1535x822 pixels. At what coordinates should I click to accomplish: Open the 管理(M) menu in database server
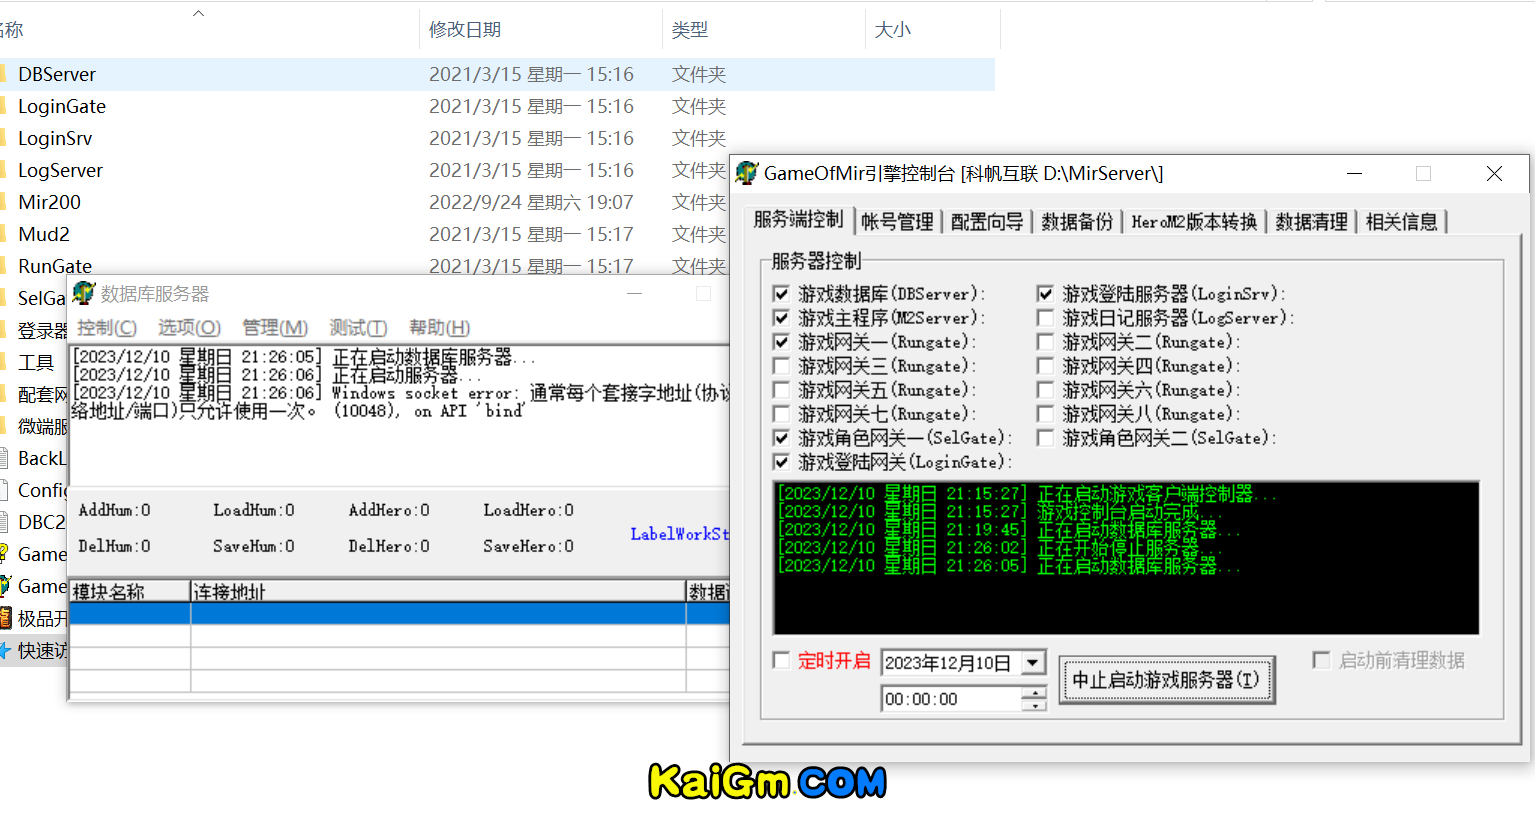coord(275,328)
